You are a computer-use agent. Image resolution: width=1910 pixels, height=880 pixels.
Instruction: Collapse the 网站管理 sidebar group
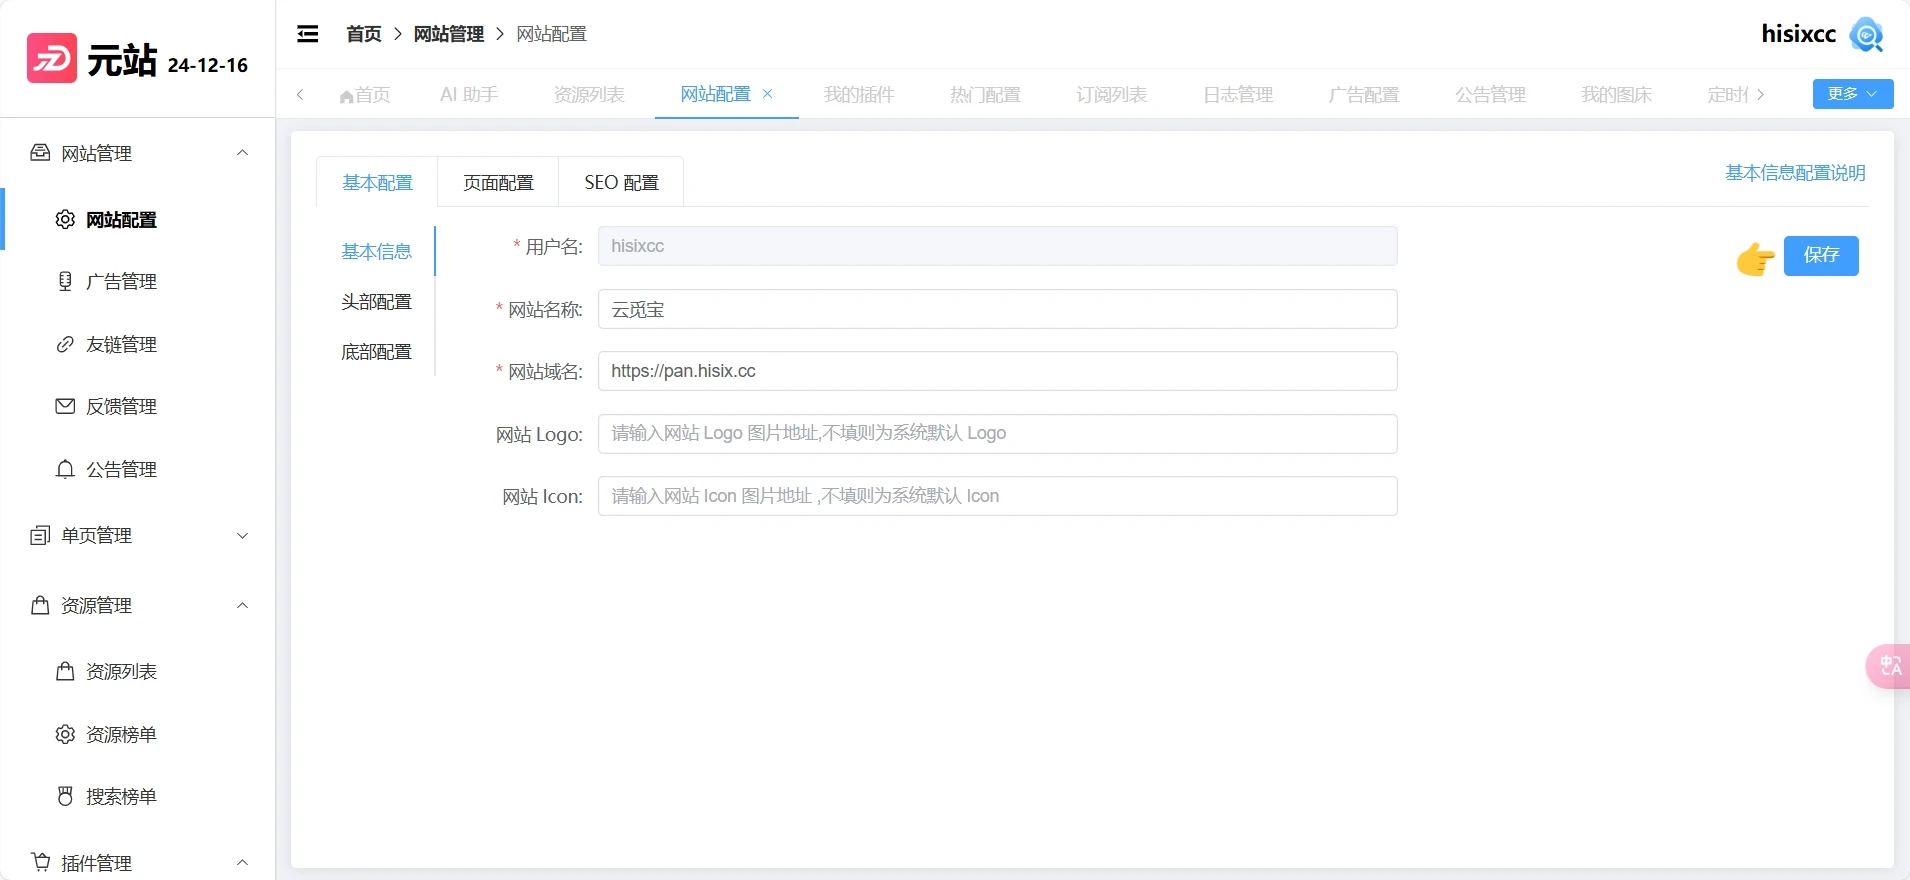(242, 153)
